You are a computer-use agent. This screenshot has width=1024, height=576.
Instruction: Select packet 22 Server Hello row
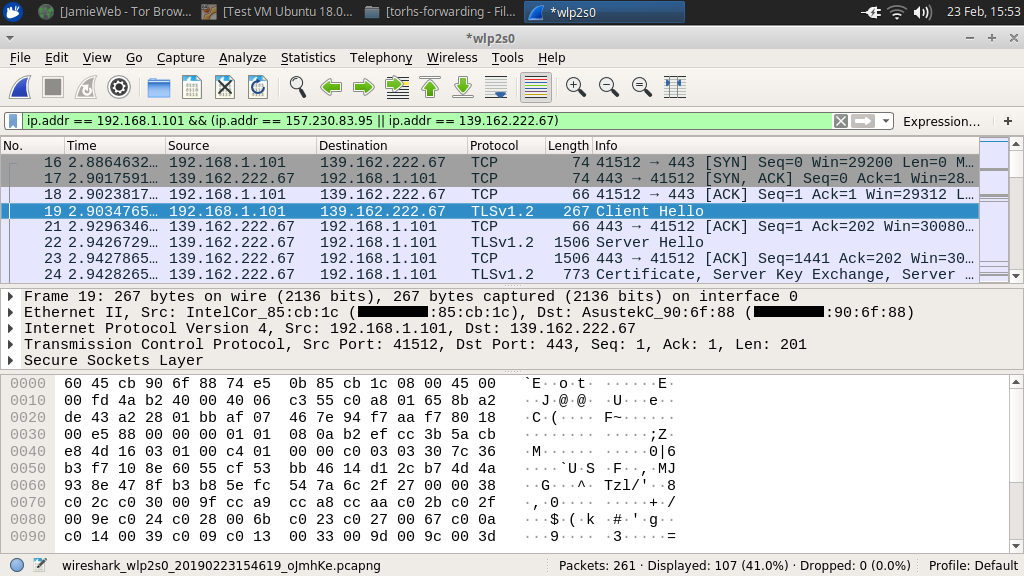click(x=490, y=242)
